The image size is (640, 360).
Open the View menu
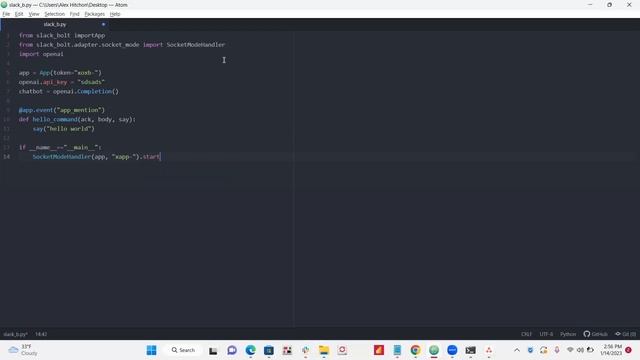tap(34, 14)
